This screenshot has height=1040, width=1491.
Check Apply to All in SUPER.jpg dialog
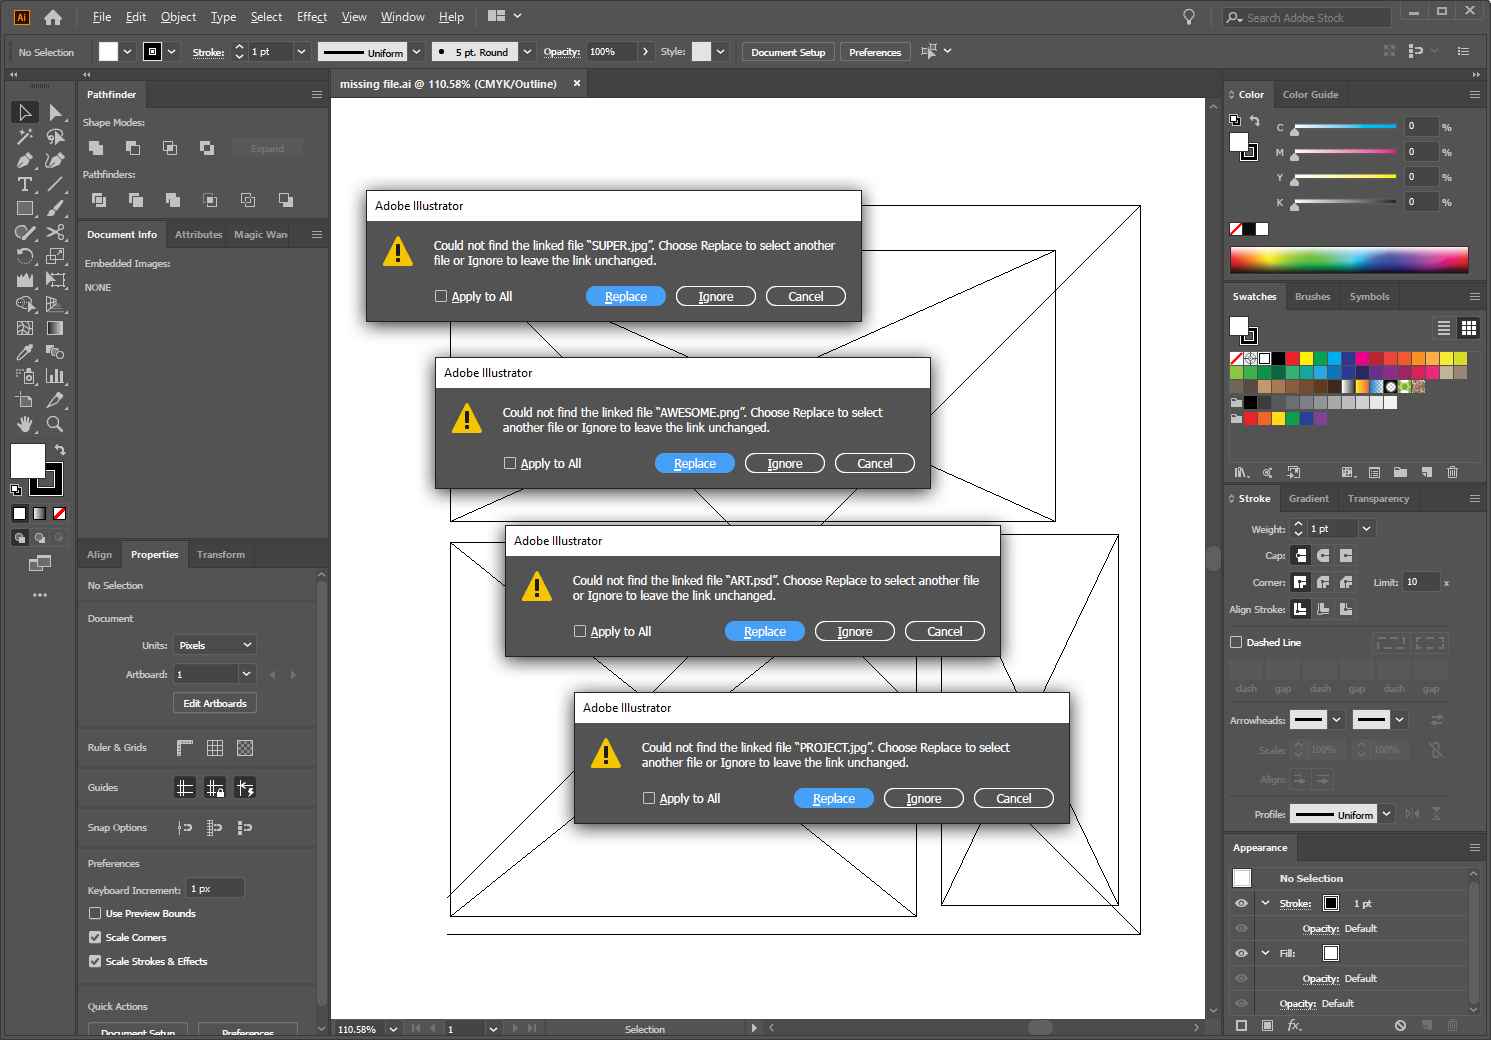tap(441, 296)
